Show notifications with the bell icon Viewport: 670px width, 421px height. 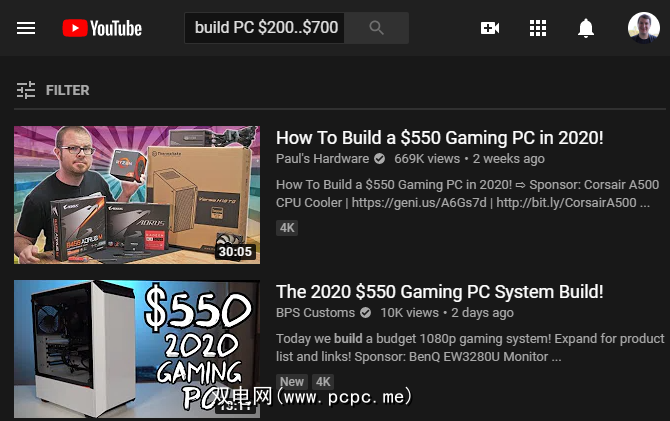coord(586,28)
